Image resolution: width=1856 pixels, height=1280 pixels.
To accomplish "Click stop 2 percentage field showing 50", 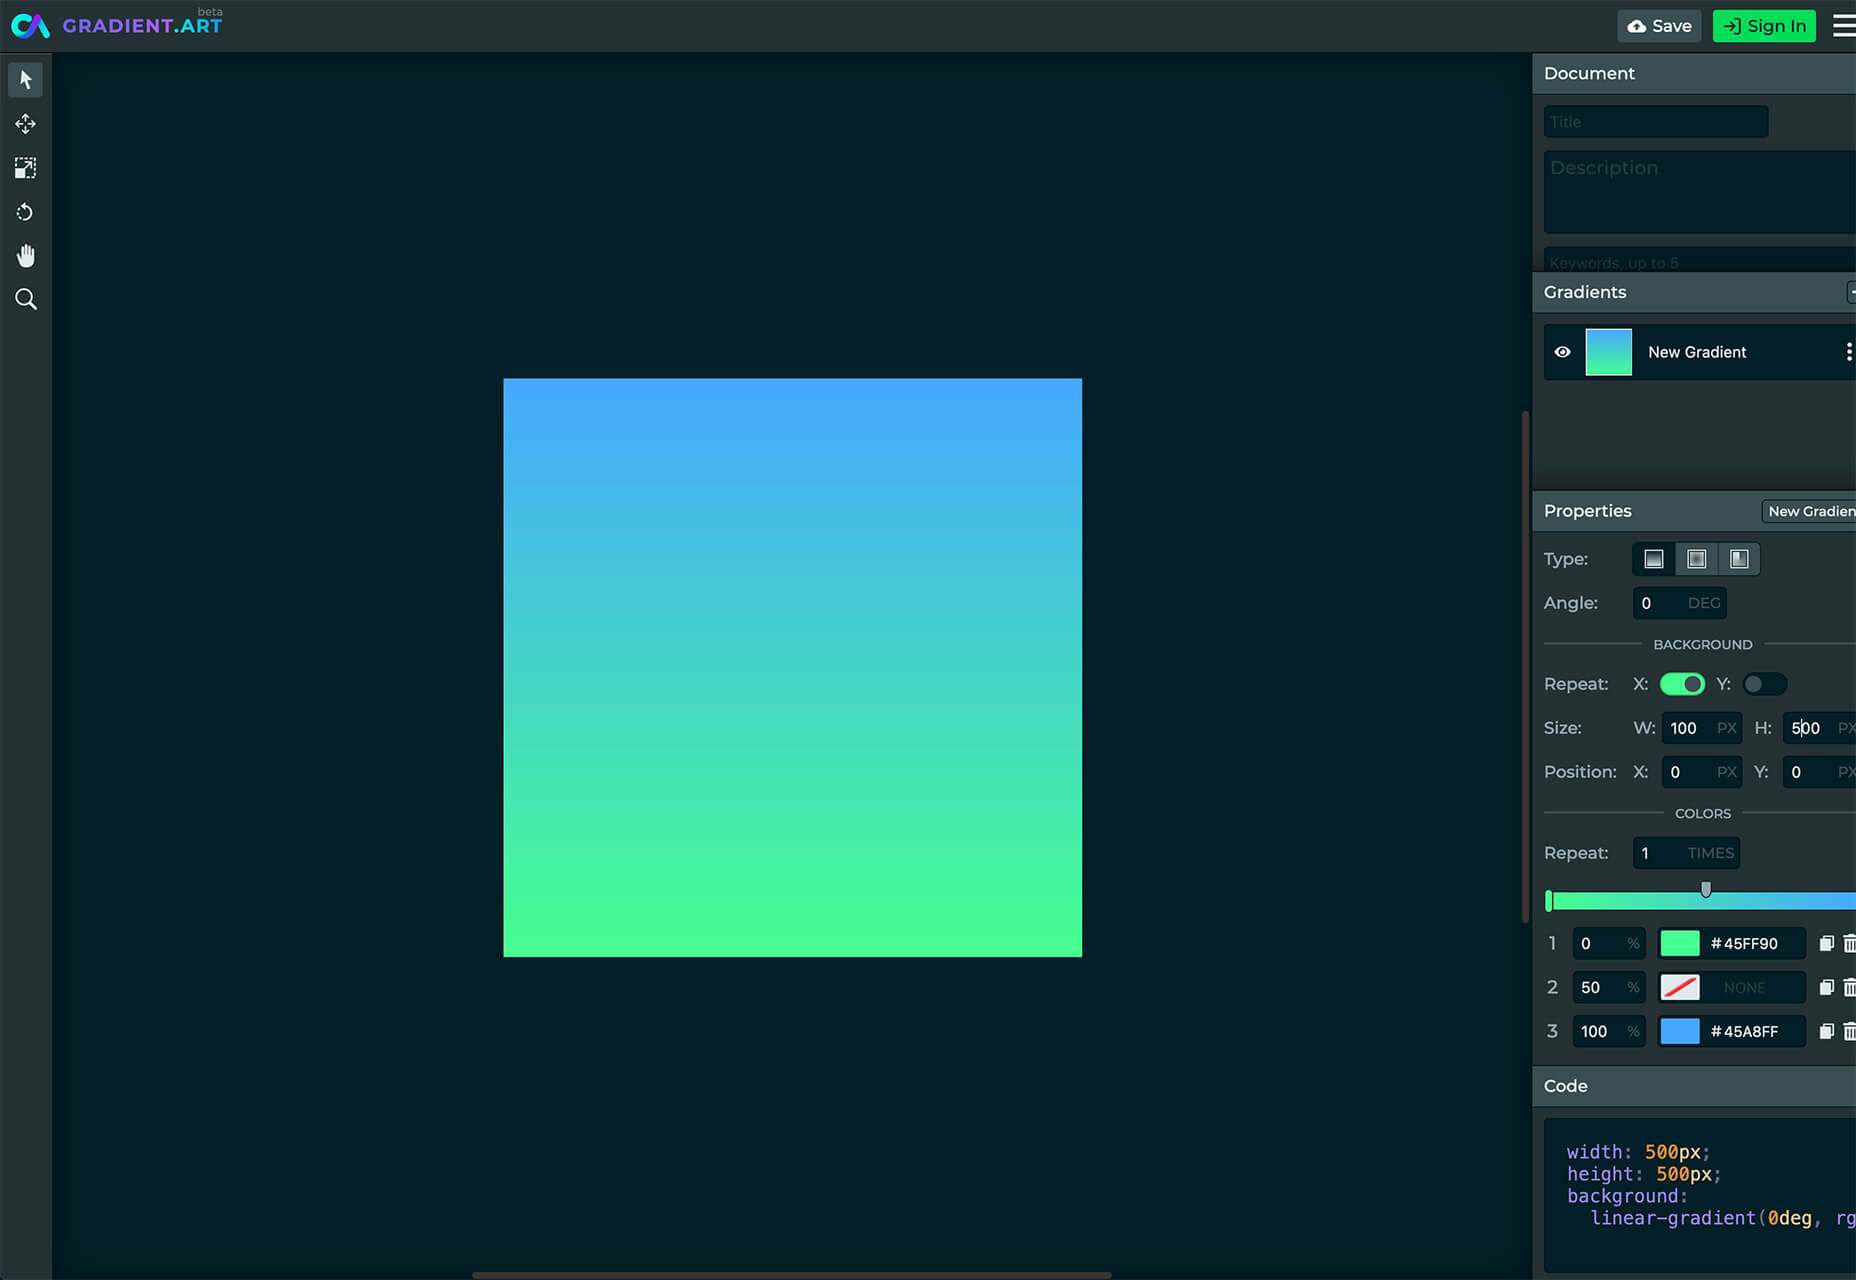I will [x=1609, y=987].
